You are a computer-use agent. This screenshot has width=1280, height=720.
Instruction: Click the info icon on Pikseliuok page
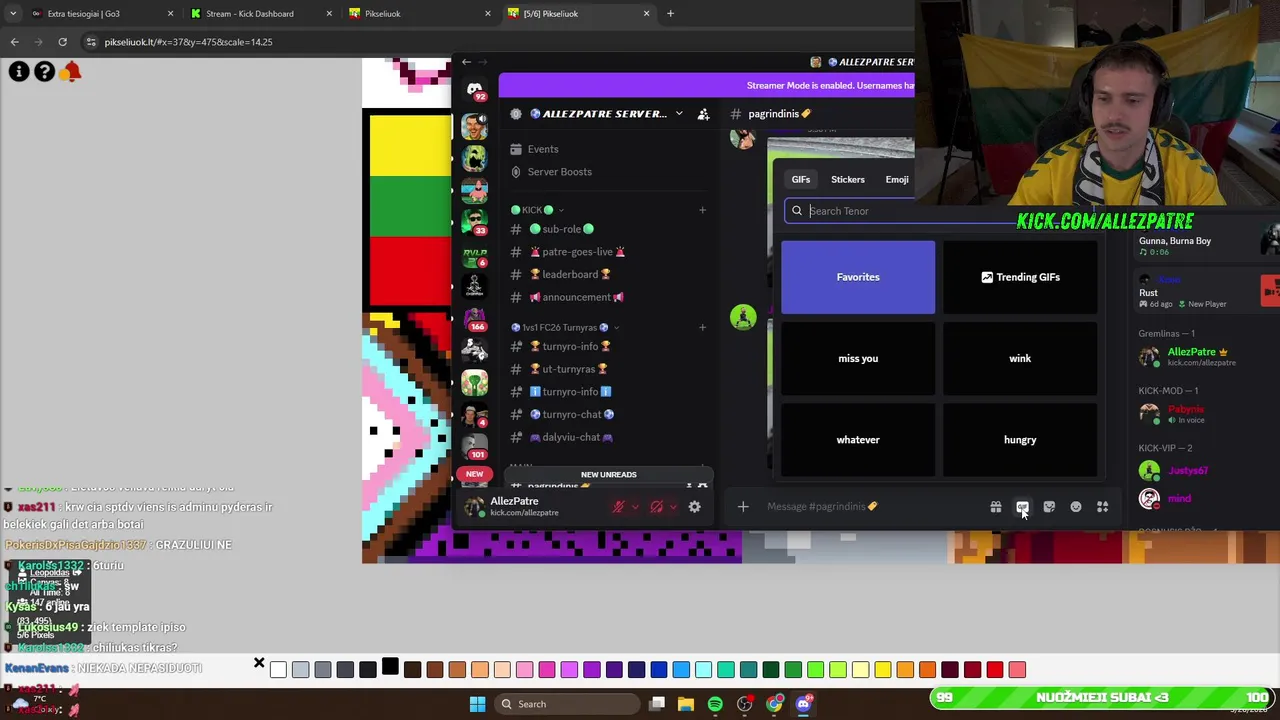19,71
